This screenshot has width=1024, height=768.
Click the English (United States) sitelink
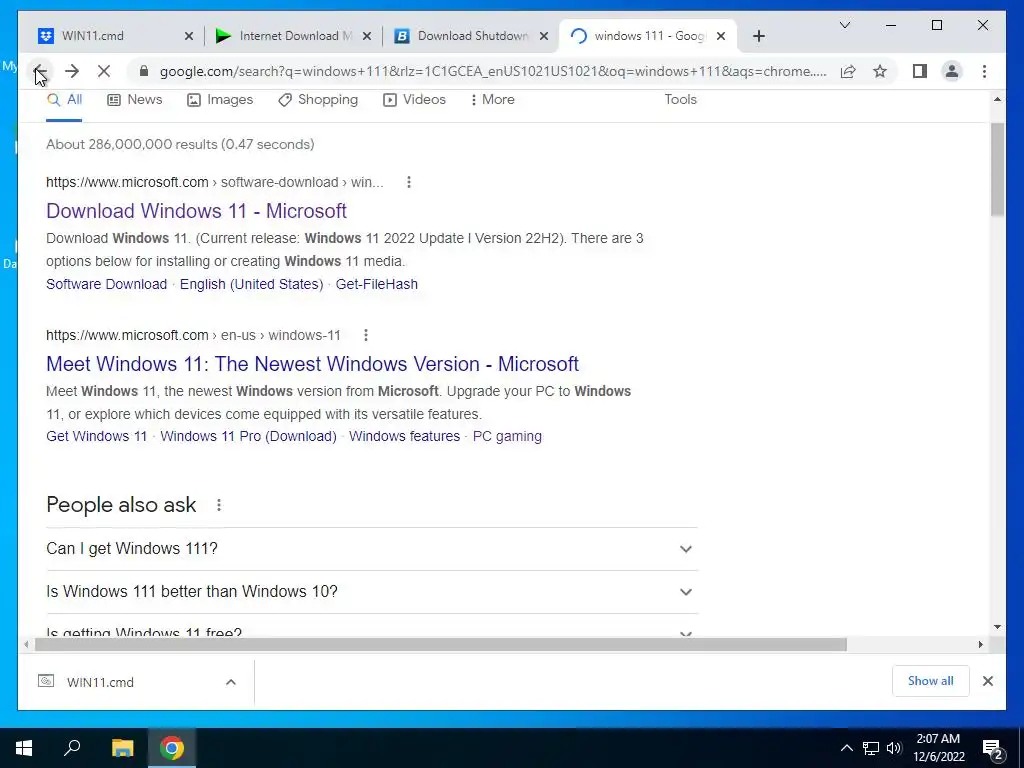tap(251, 284)
